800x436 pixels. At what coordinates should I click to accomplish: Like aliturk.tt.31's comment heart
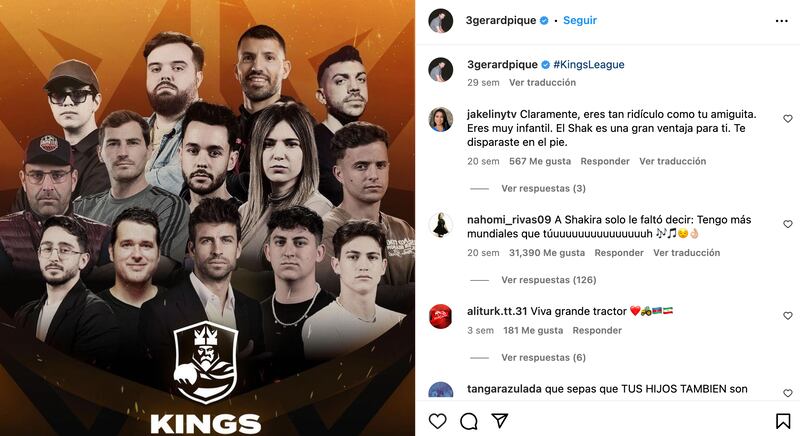pyautogui.click(x=788, y=316)
